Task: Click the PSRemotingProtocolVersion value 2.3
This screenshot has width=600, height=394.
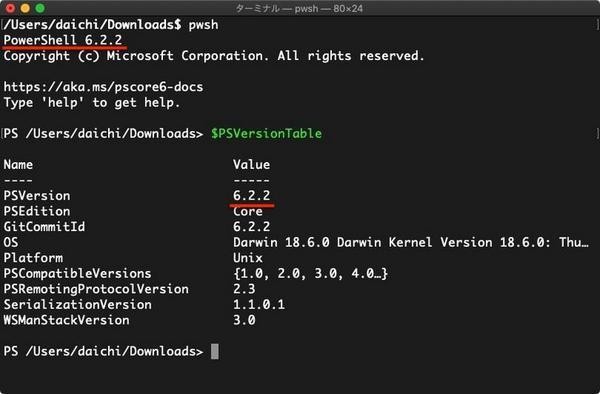Action: click(x=244, y=289)
